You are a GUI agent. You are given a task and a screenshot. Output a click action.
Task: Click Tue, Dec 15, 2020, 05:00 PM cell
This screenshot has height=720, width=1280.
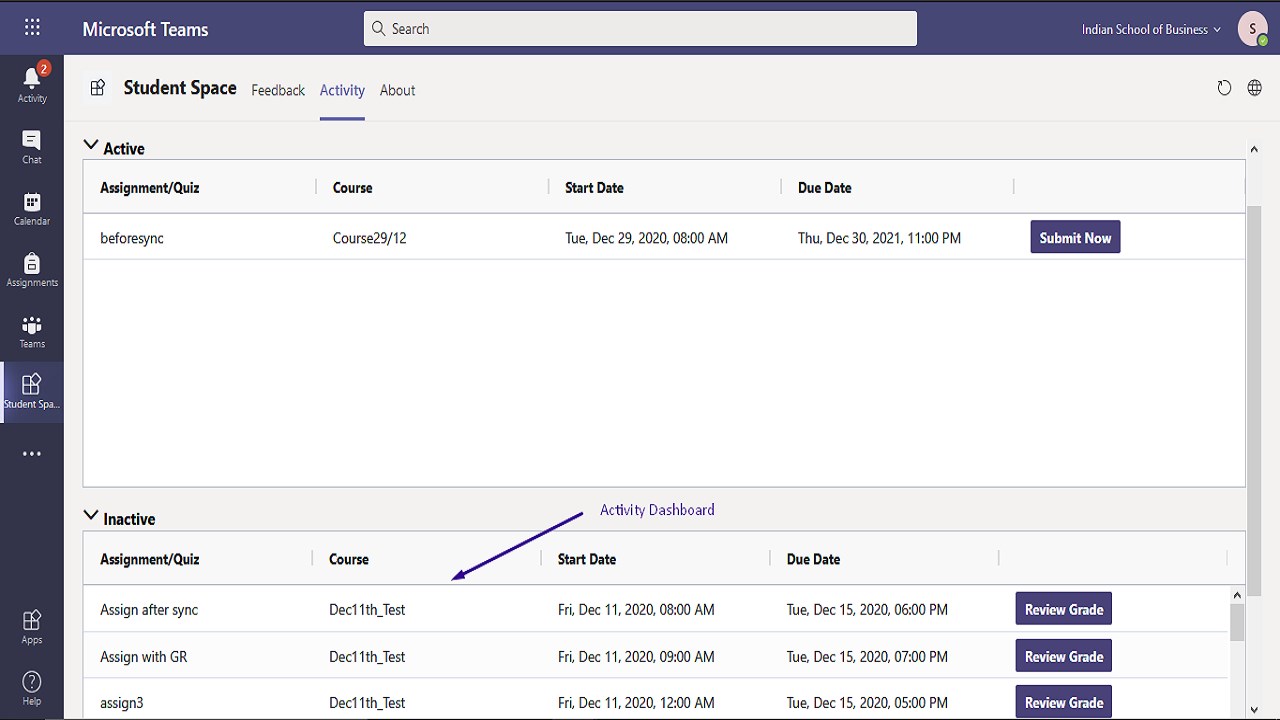[867, 703]
